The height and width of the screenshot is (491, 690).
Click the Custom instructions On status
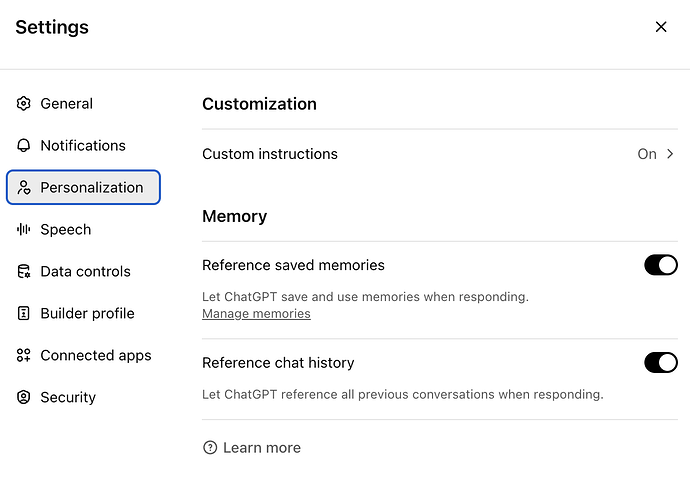(647, 154)
